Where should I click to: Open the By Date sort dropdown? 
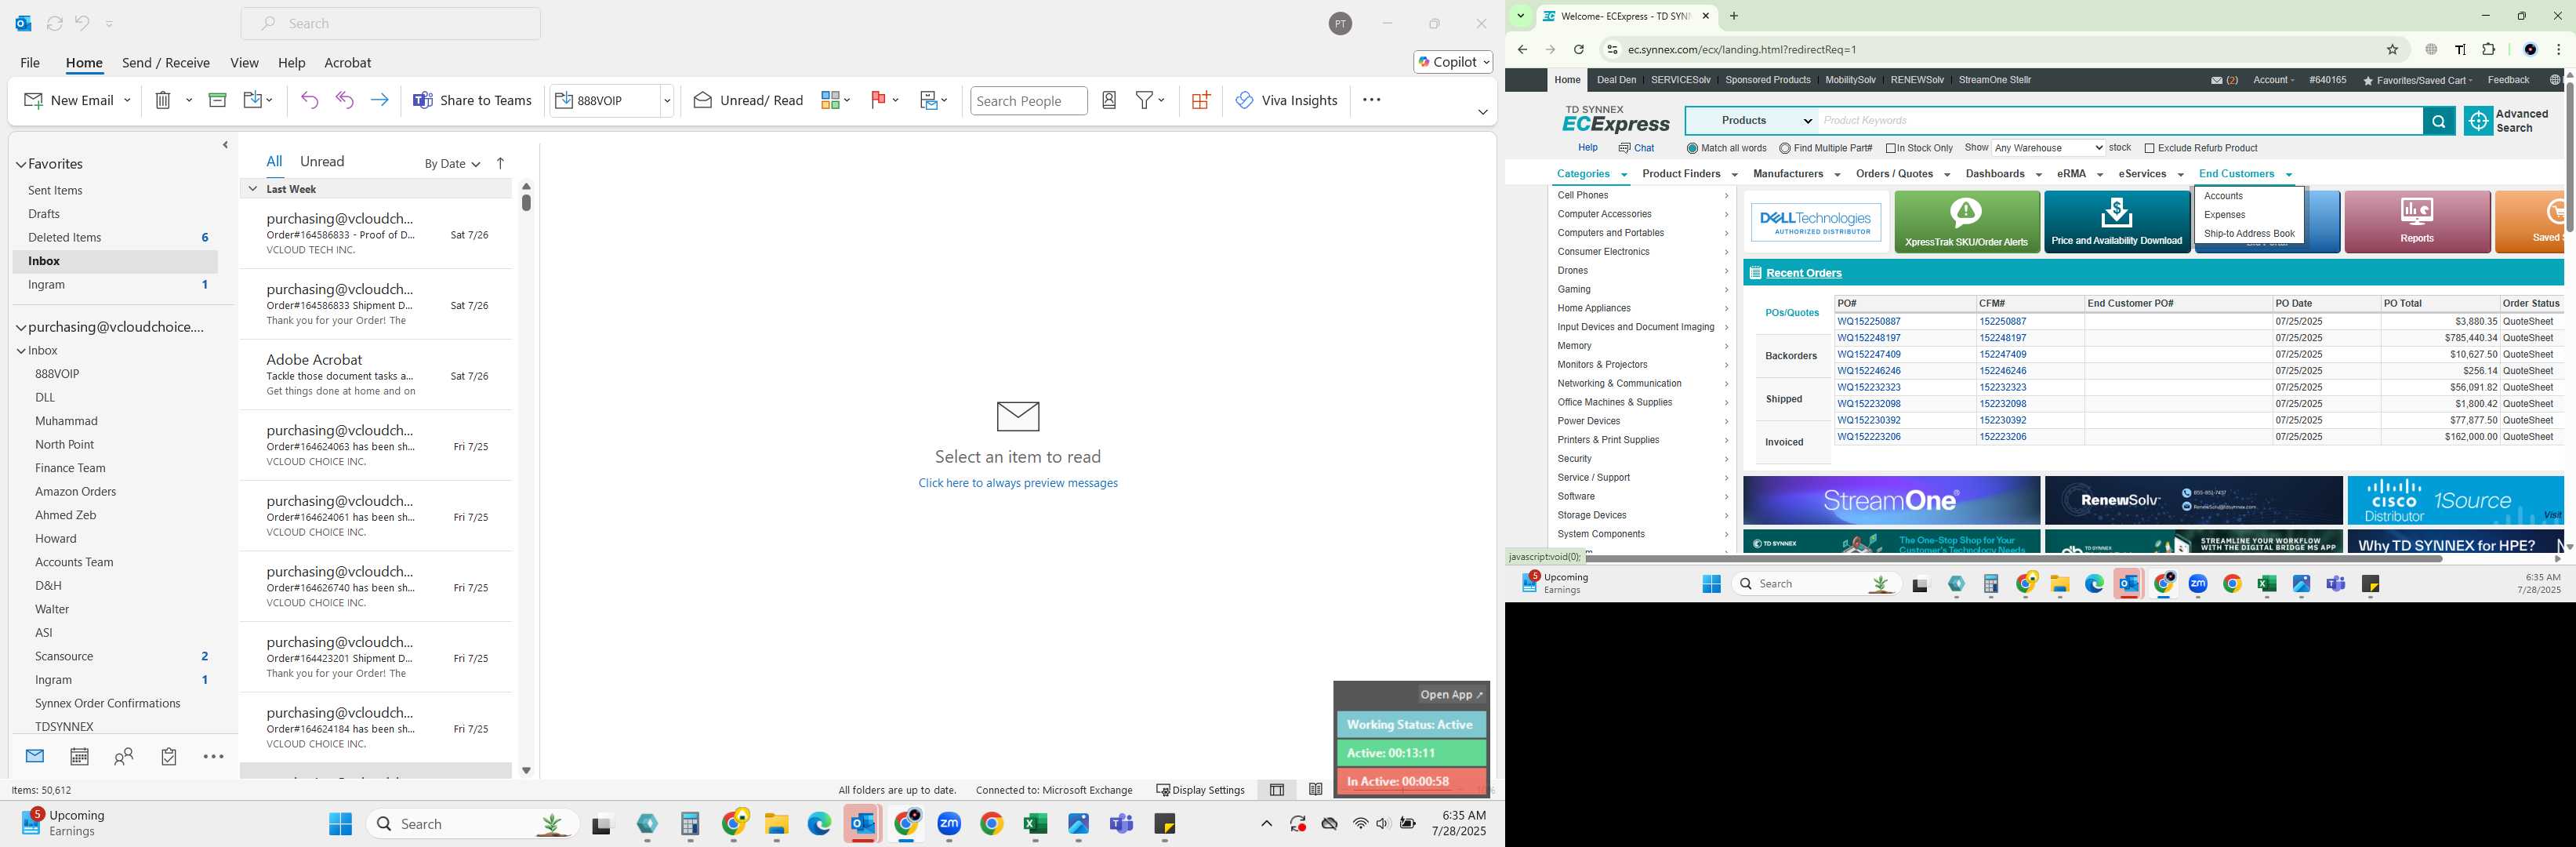coord(452,164)
